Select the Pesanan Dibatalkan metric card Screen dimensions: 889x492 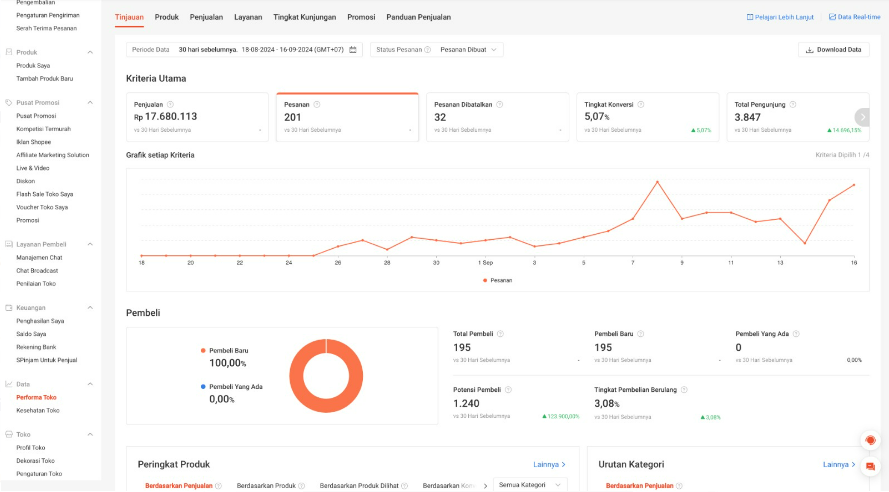click(x=496, y=117)
